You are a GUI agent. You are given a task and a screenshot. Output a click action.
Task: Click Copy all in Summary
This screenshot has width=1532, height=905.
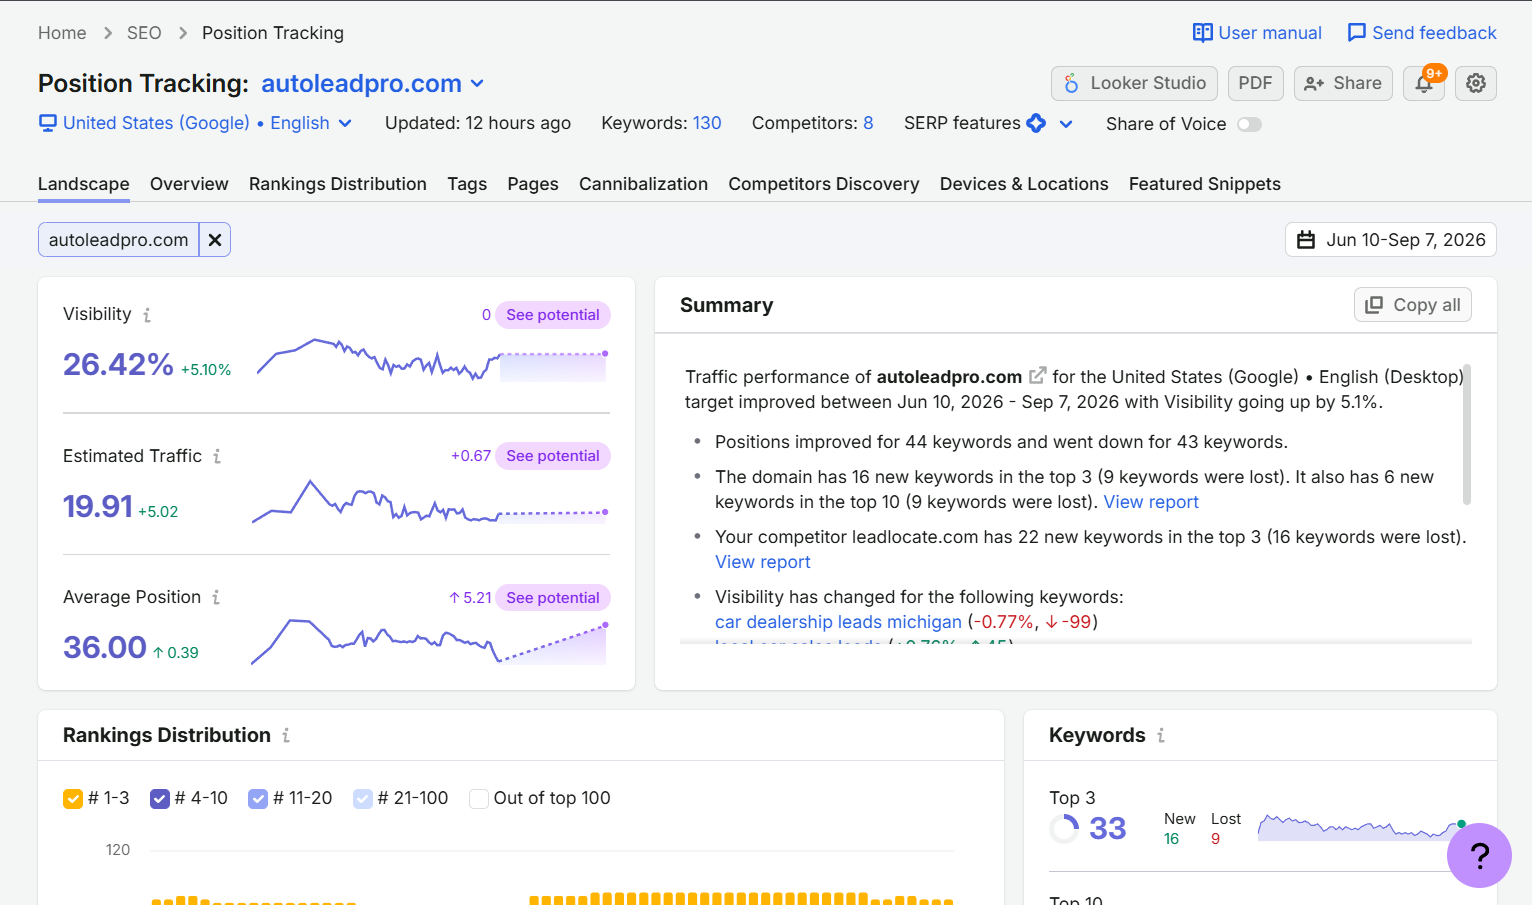click(x=1413, y=305)
